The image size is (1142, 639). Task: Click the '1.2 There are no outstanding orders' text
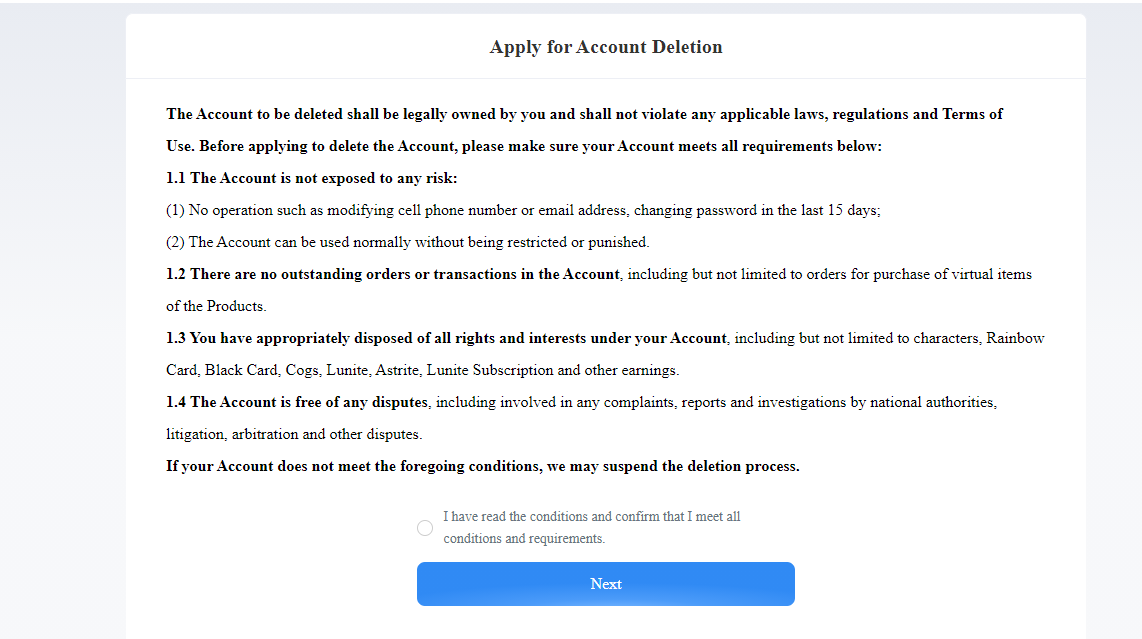pyautogui.click(x=393, y=275)
